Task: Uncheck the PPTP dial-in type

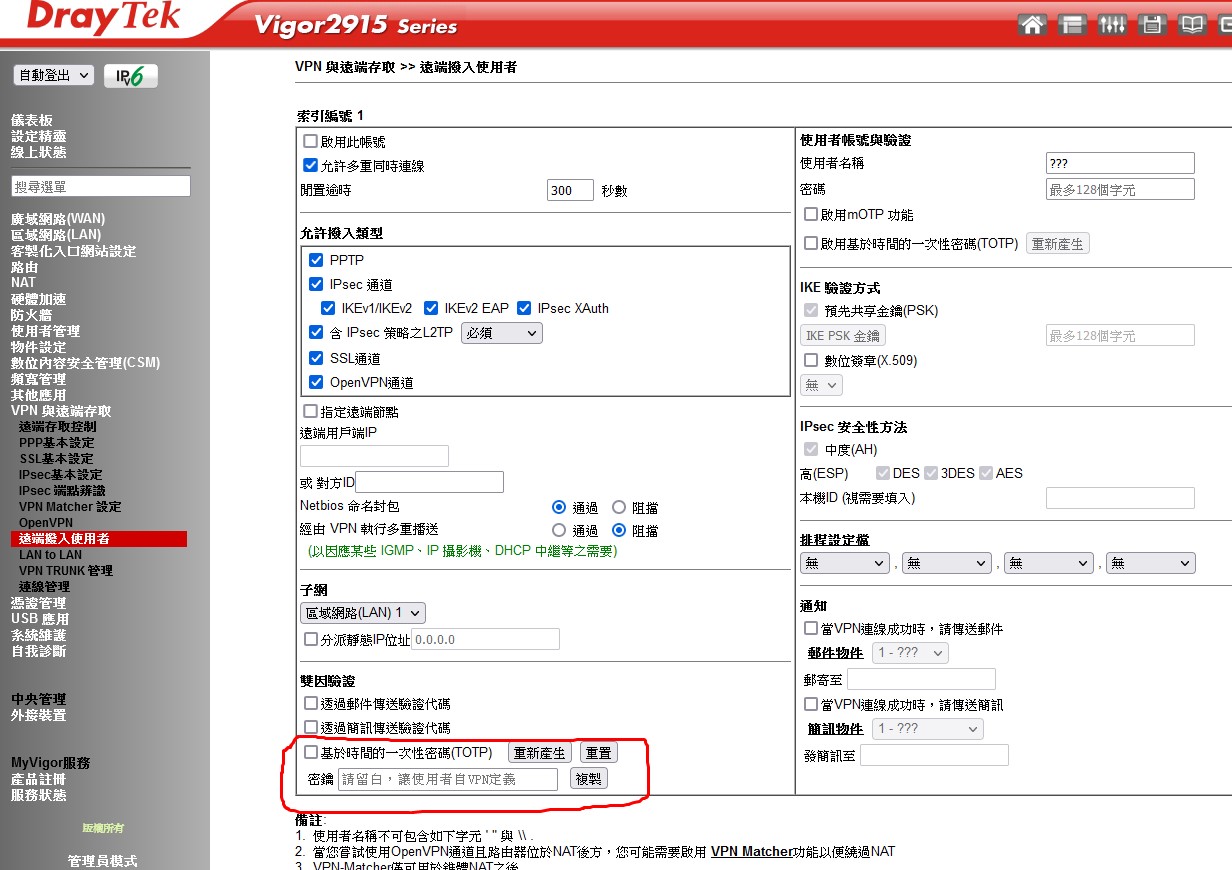Action: coord(316,260)
